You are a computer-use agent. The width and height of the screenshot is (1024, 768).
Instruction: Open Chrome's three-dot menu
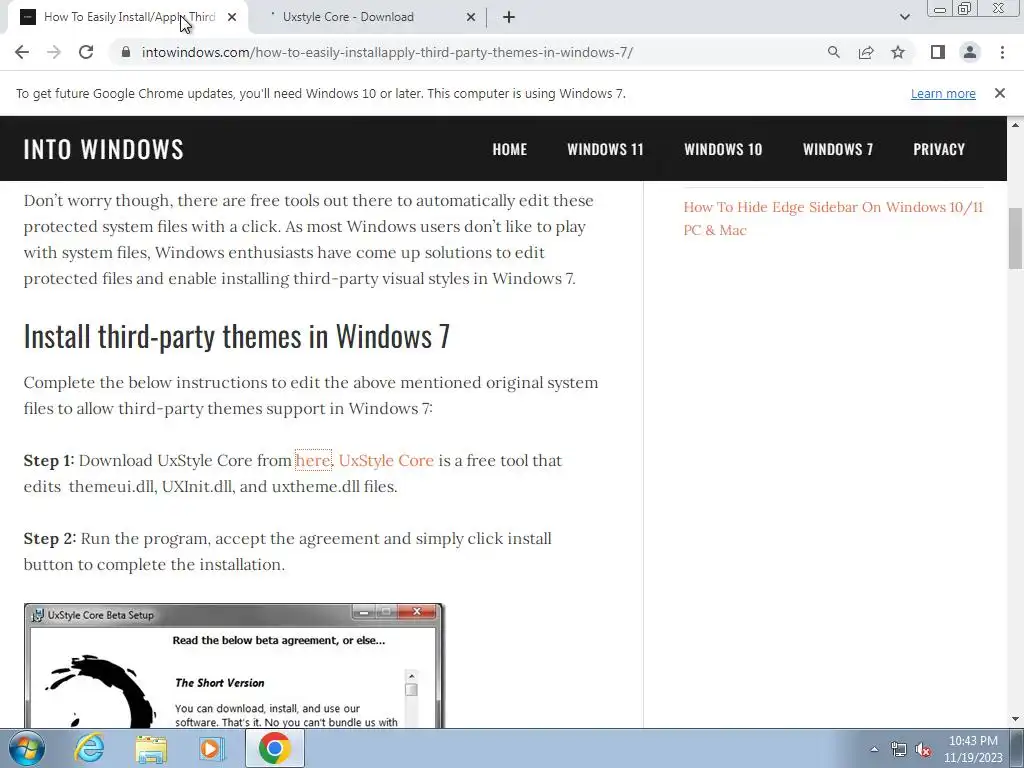point(1002,52)
